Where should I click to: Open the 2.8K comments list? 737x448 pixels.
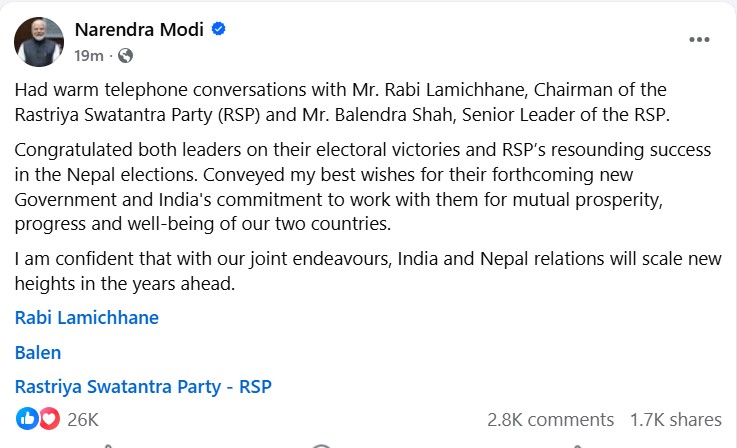click(550, 419)
